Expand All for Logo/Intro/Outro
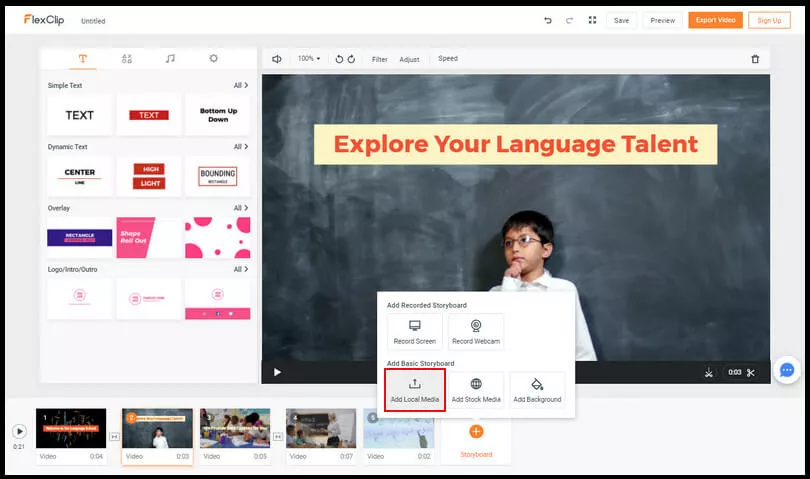Image resolution: width=810 pixels, height=479 pixels. [x=241, y=269]
